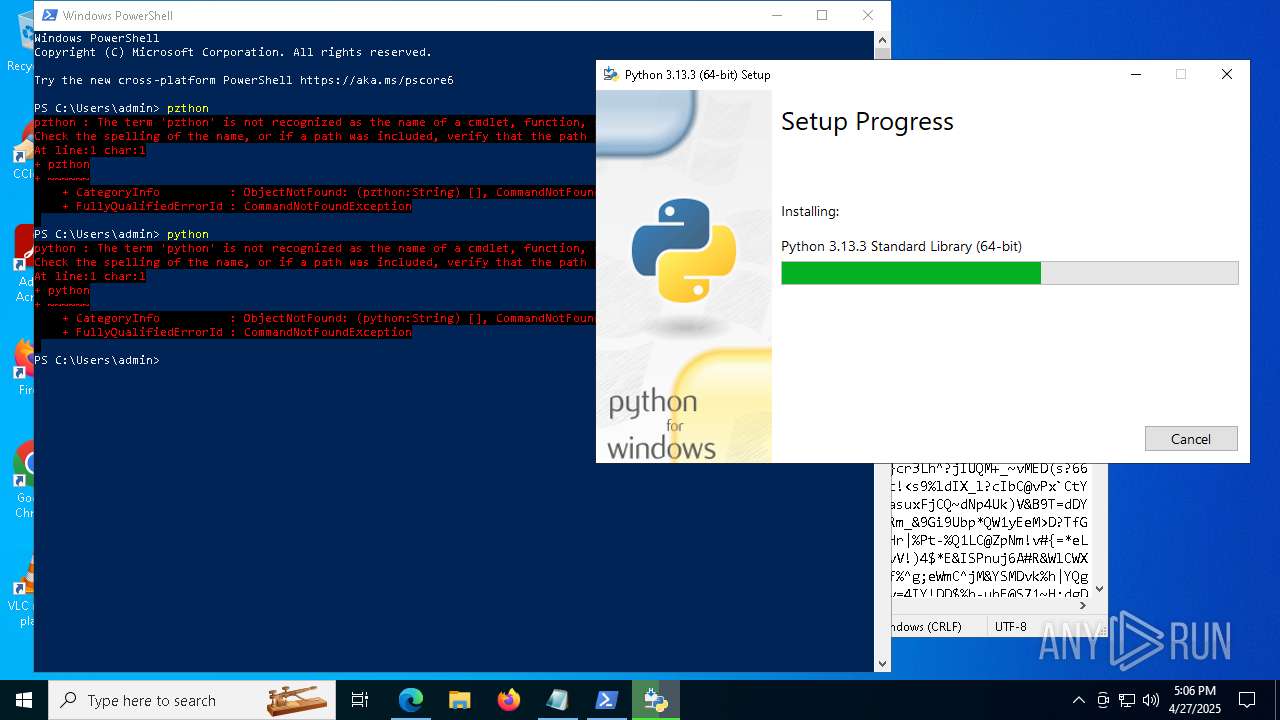Close the Windows PowerShell window
Viewport: 1280px width, 720px height.
point(868,15)
